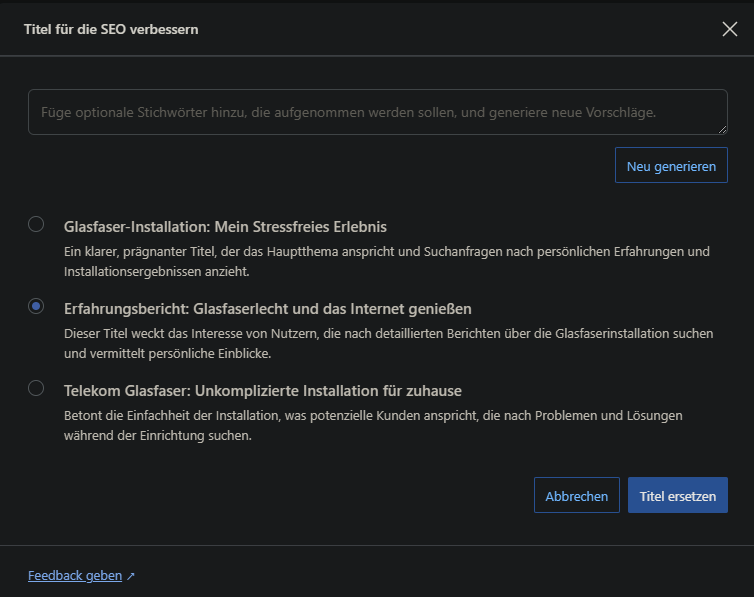This screenshot has width=754, height=597.
Task: Confirm with the Titel ersetzen button
Action: 677,496
